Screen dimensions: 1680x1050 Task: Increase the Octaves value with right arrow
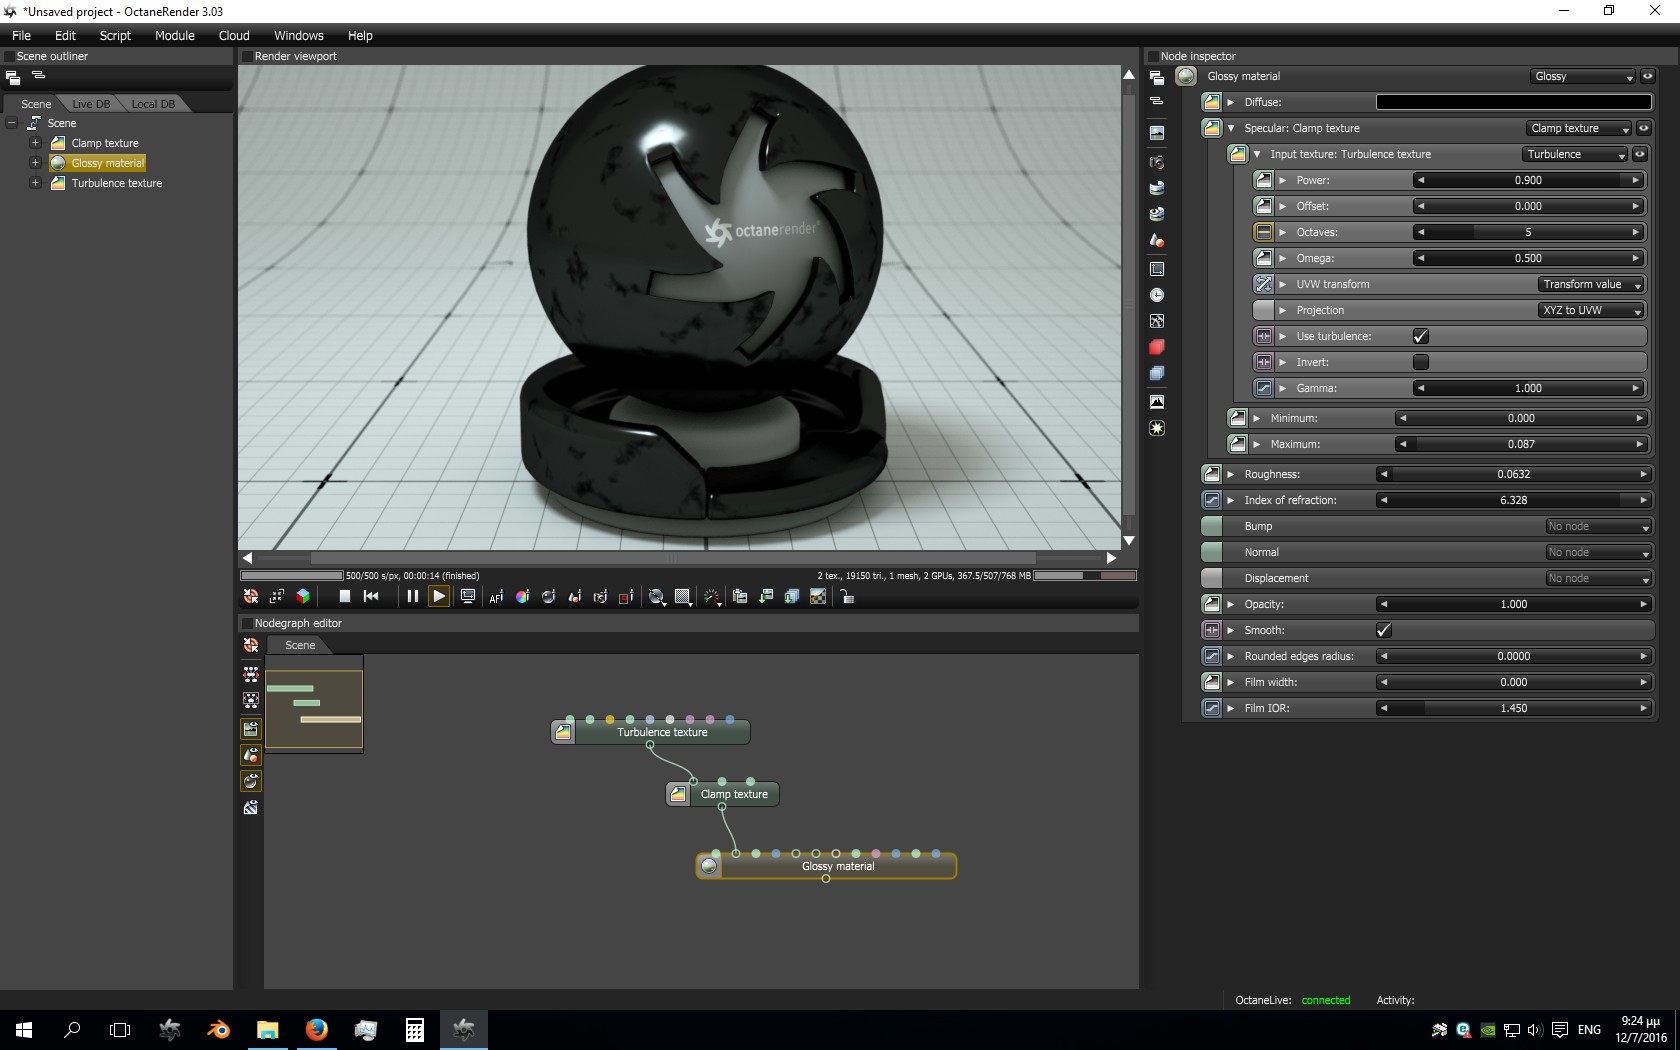pos(1636,232)
